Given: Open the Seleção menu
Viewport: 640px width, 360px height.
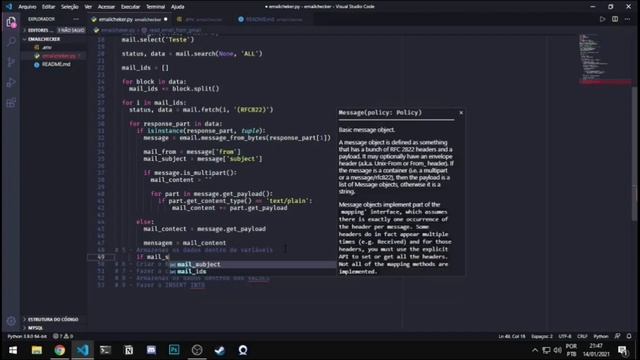Looking at the screenshot, I should click(x=70, y=7).
